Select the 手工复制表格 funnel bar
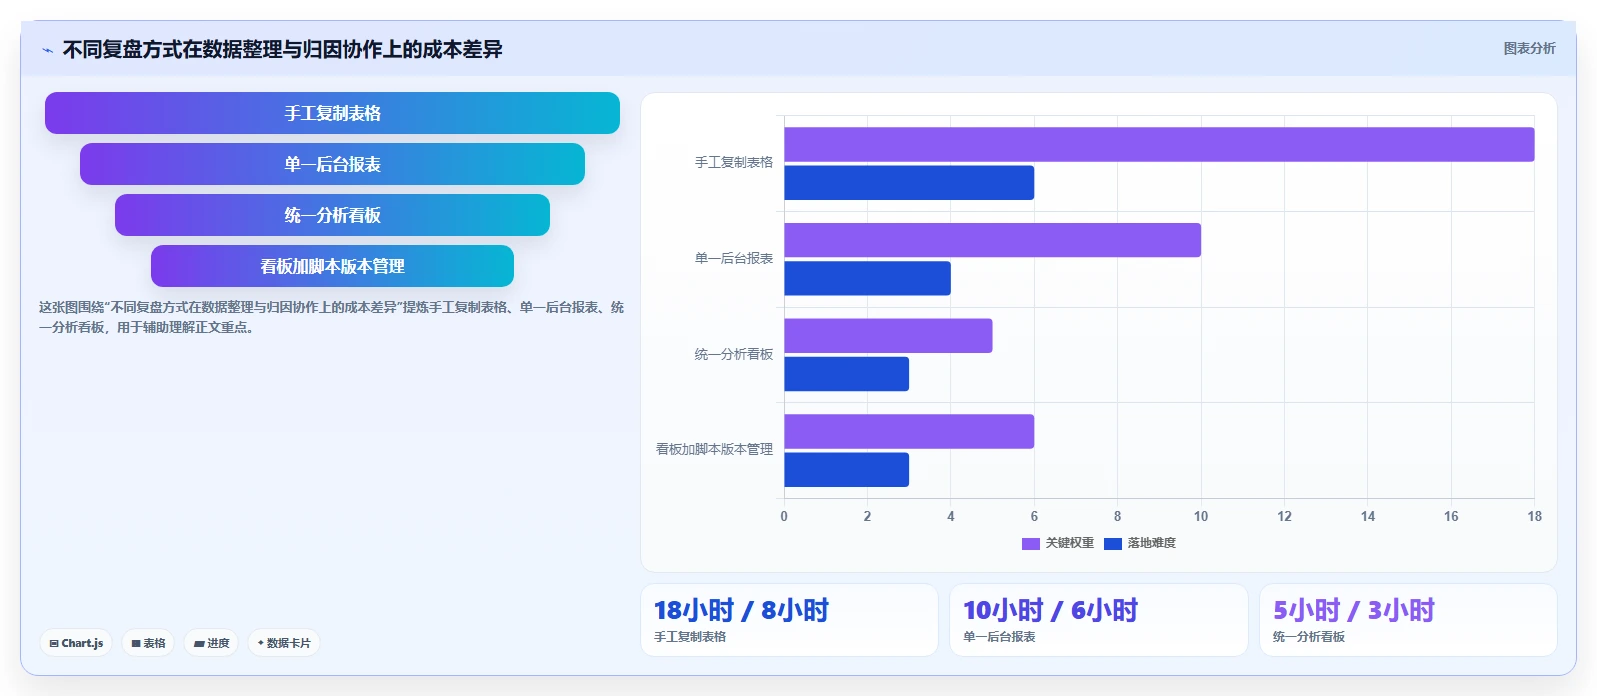 click(332, 113)
